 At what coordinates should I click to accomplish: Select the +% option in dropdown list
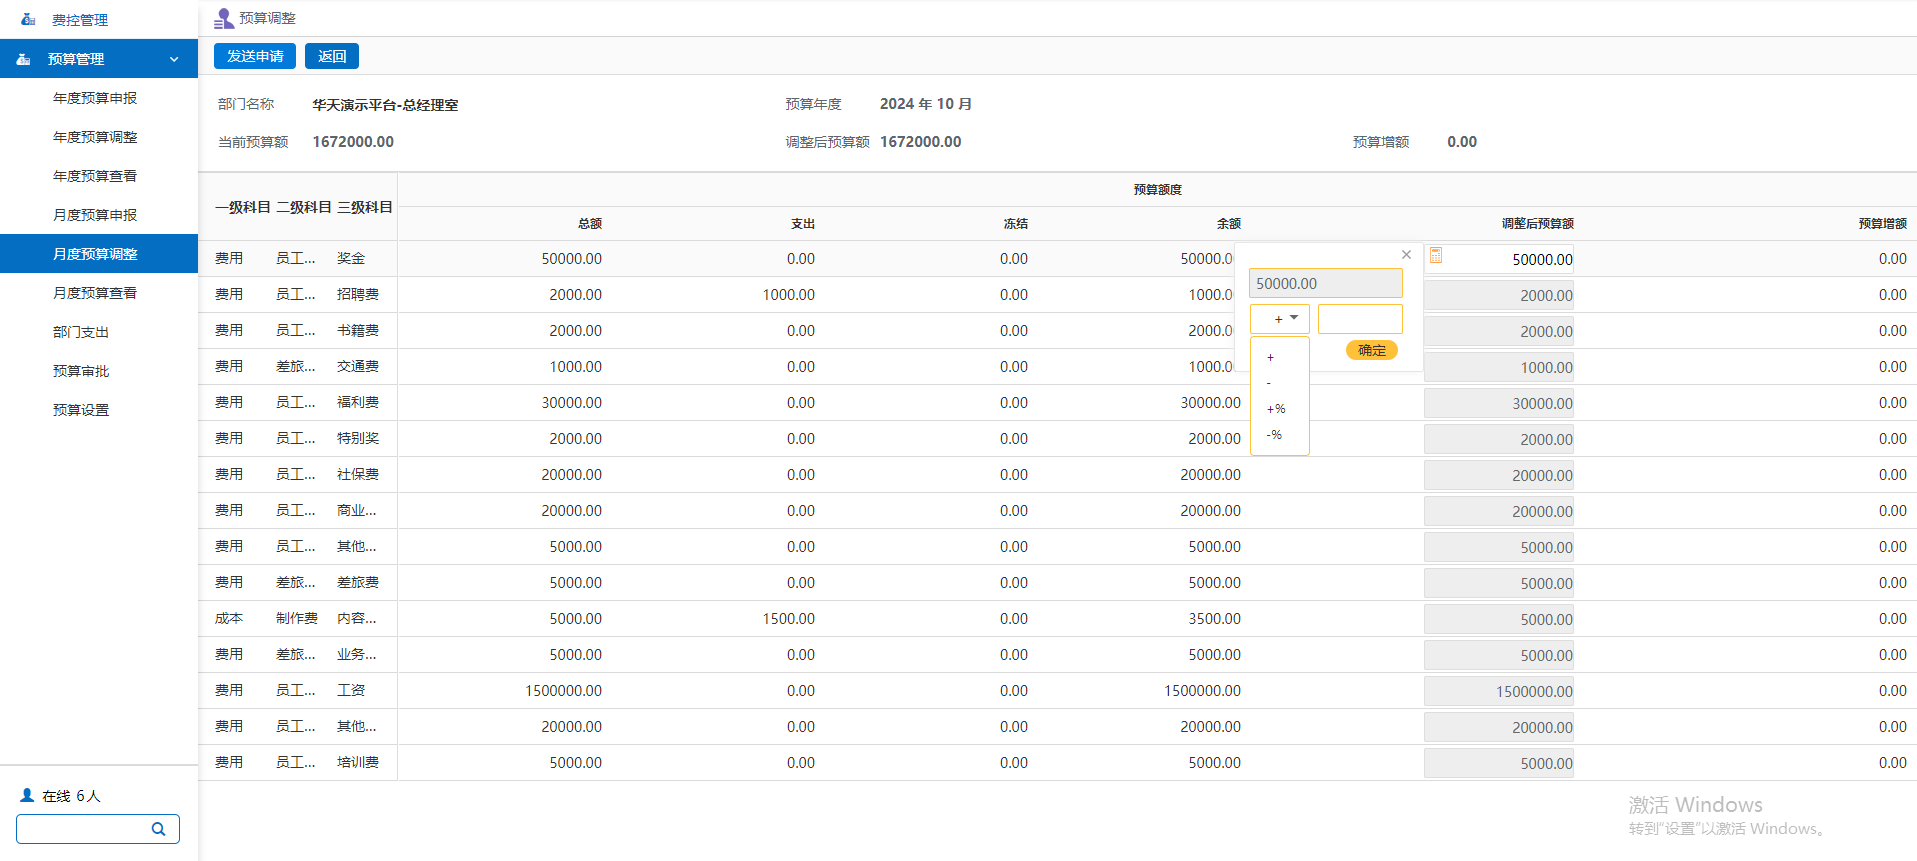coord(1276,409)
